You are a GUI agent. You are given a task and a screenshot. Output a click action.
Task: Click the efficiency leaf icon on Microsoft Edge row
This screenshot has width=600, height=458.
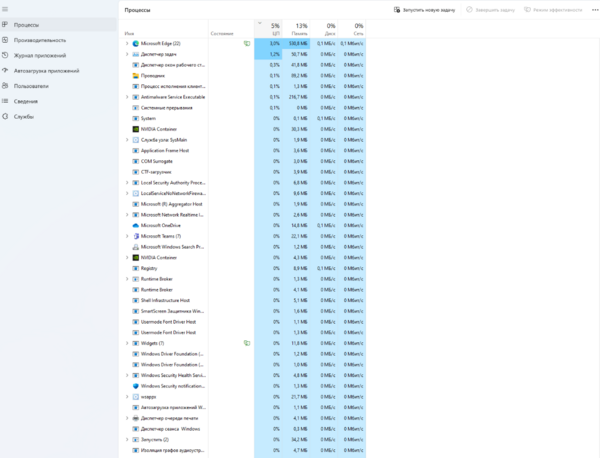(247, 44)
